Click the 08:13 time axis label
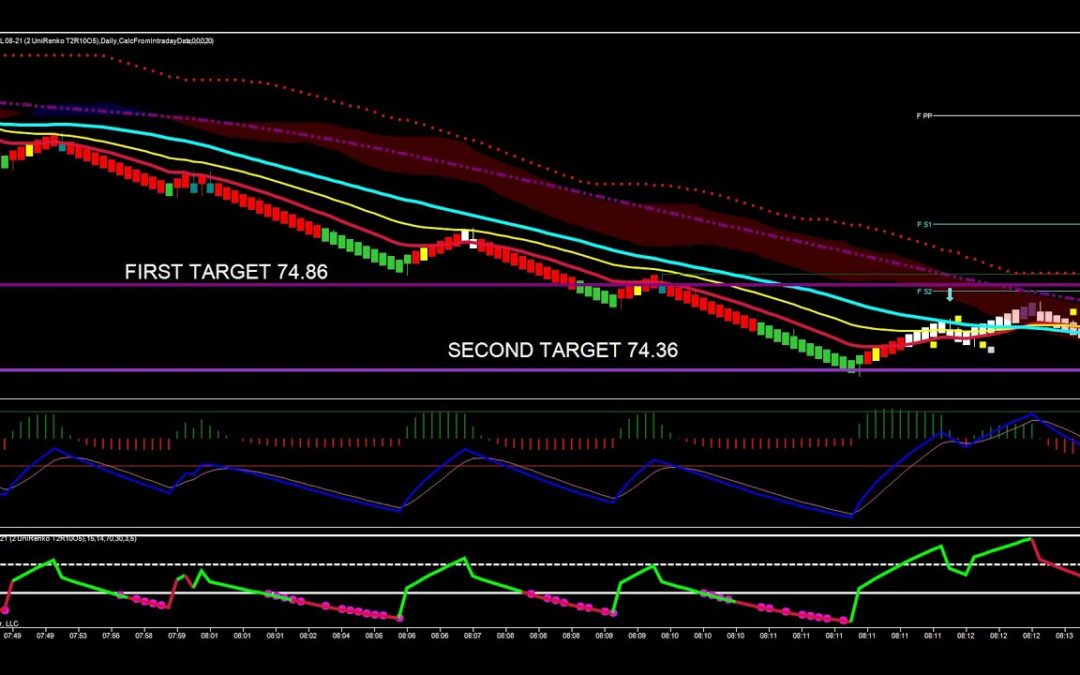The height and width of the screenshot is (675, 1080). [1064, 634]
